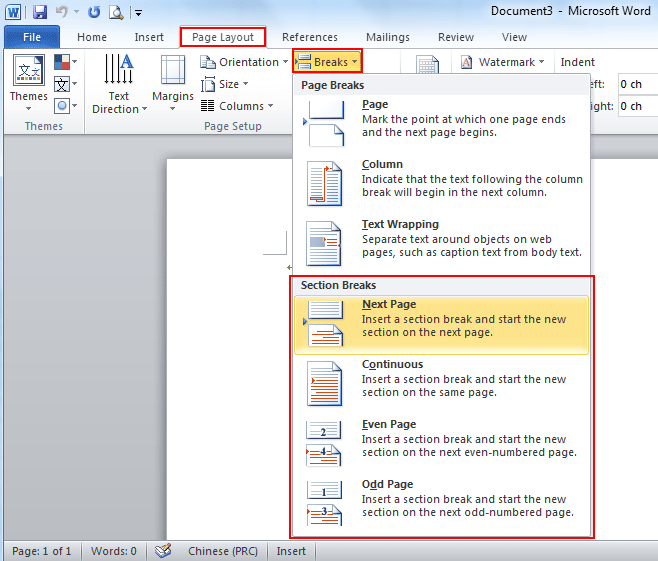Switch to the References tab
This screenshot has width=658, height=561.
pyautogui.click(x=309, y=37)
